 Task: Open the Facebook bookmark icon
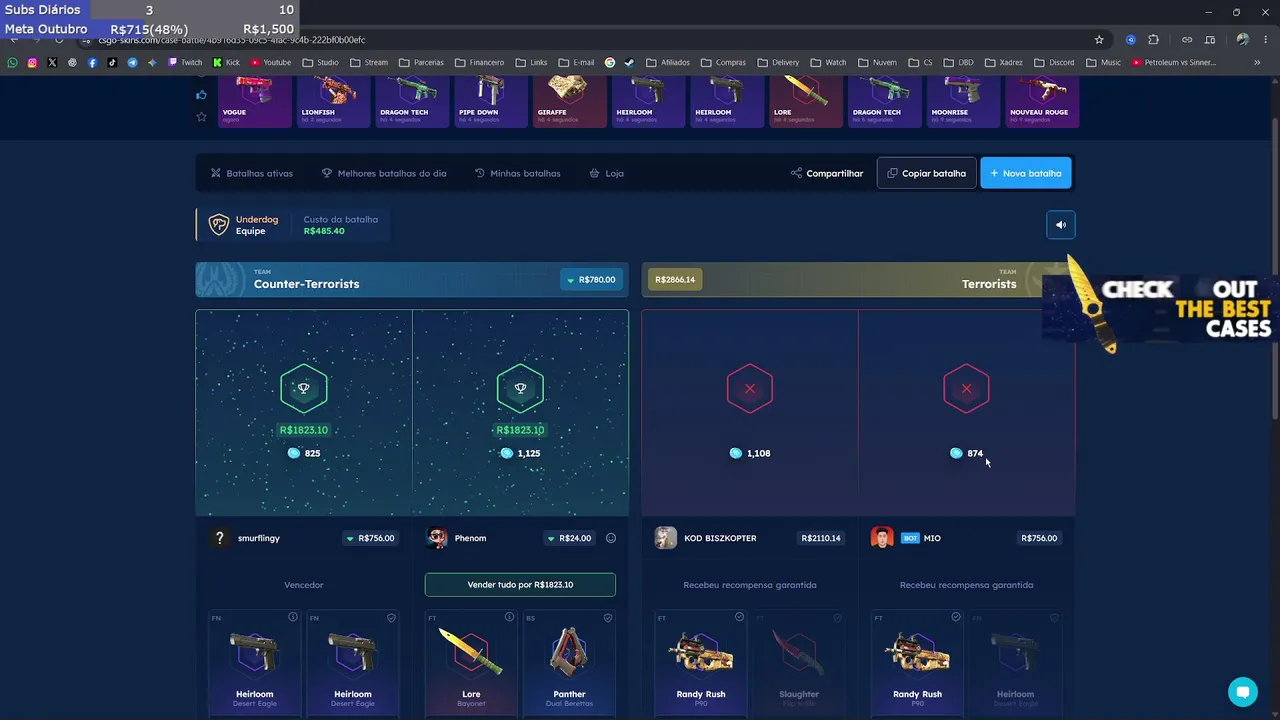tap(92, 63)
